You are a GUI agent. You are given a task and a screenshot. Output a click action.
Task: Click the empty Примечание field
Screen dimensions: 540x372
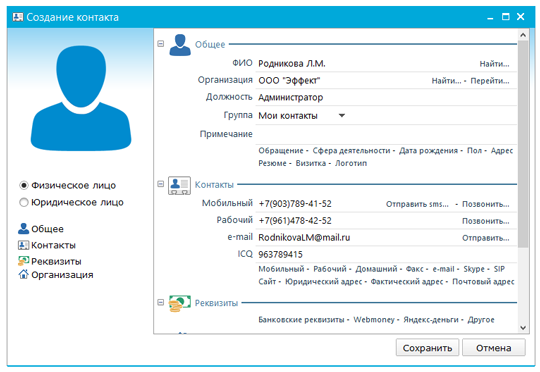(x=386, y=134)
